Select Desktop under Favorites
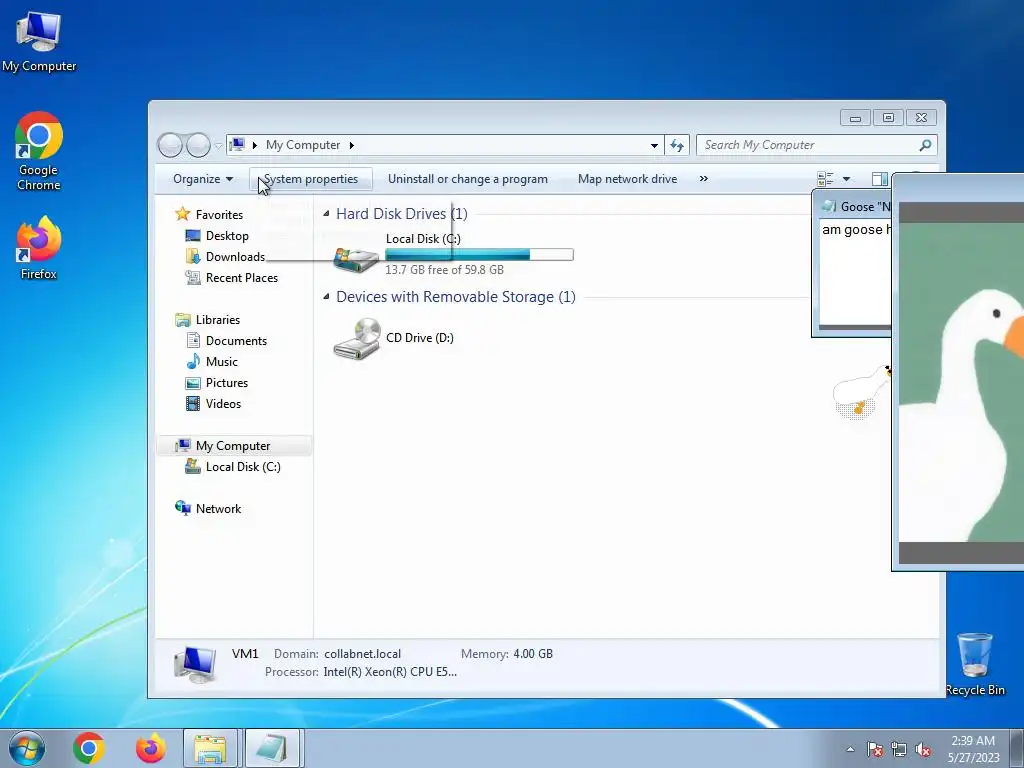 [x=217, y=236]
